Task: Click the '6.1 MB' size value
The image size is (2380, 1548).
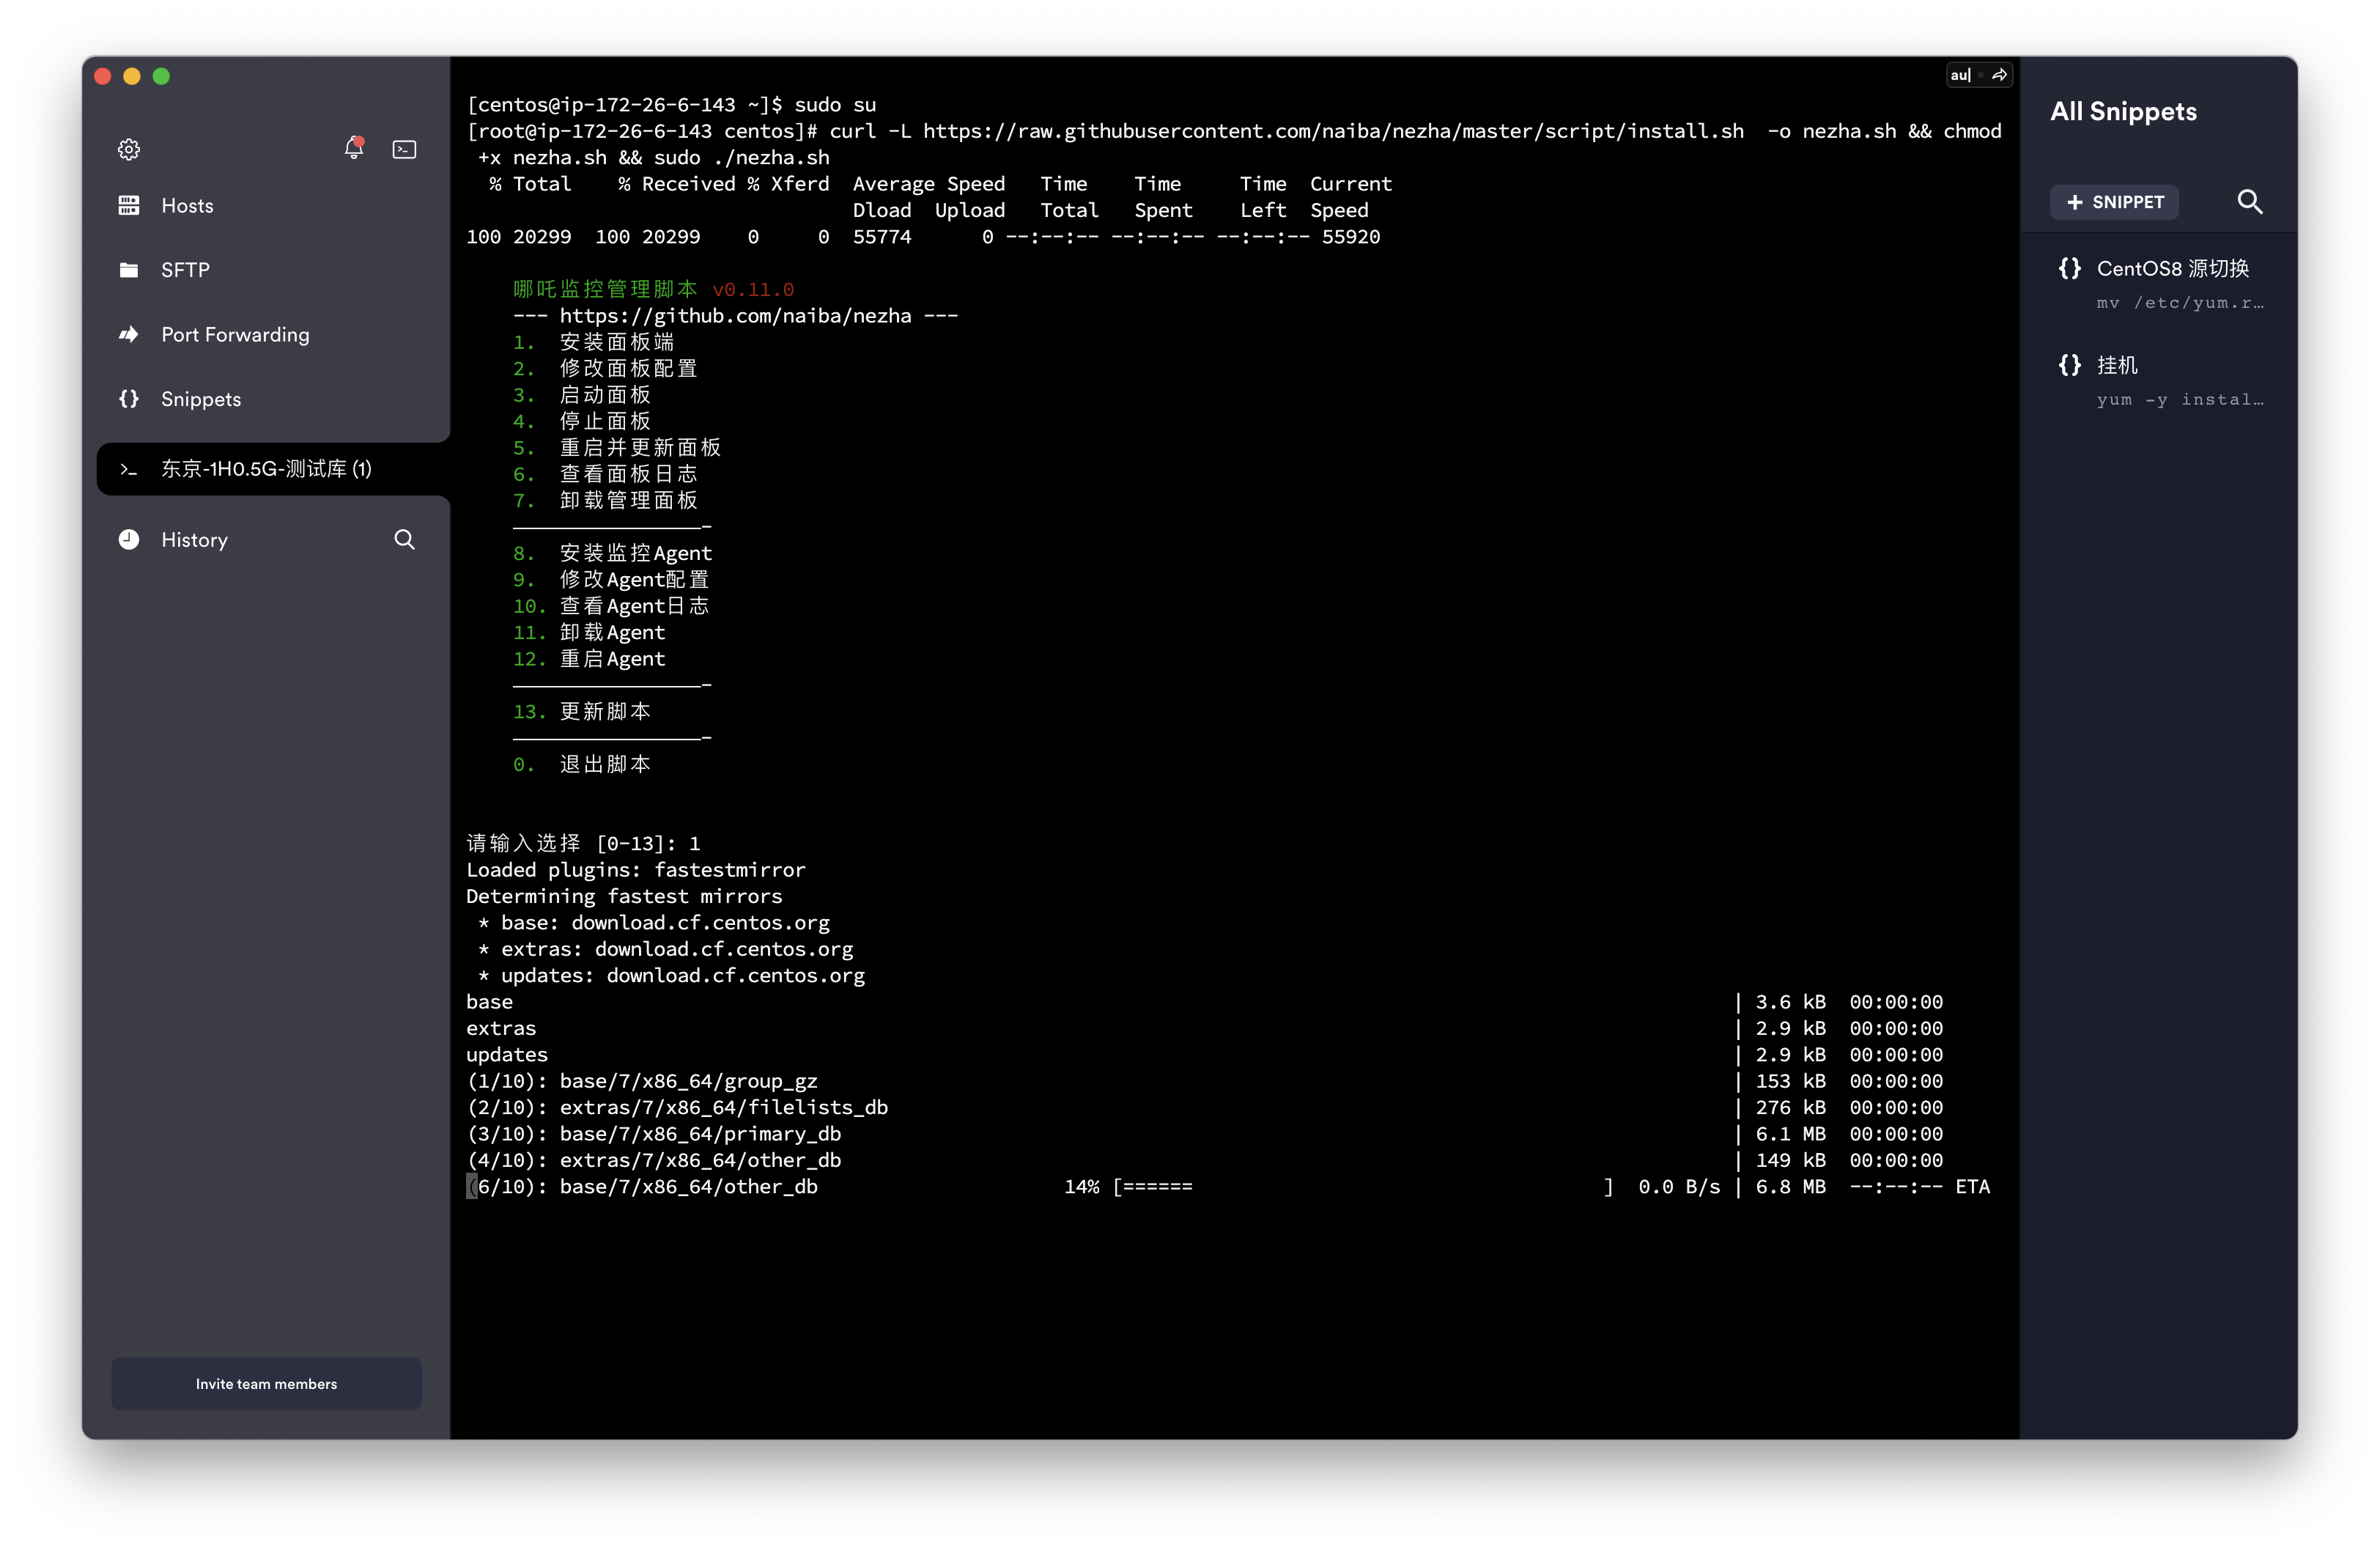Action: (x=1790, y=1134)
